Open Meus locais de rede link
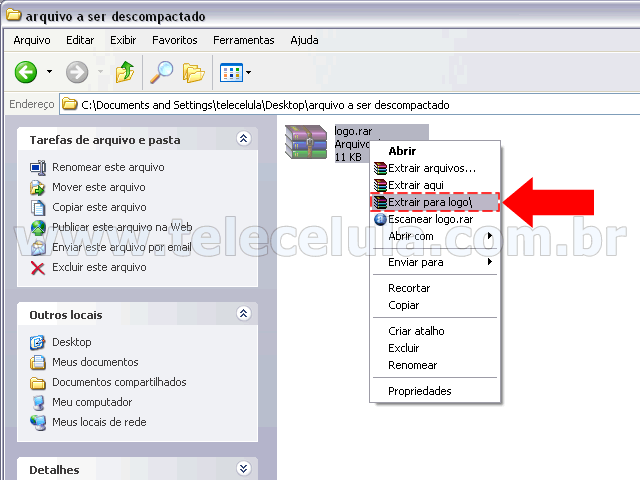Image resolution: width=640 pixels, height=480 pixels. point(99,422)
